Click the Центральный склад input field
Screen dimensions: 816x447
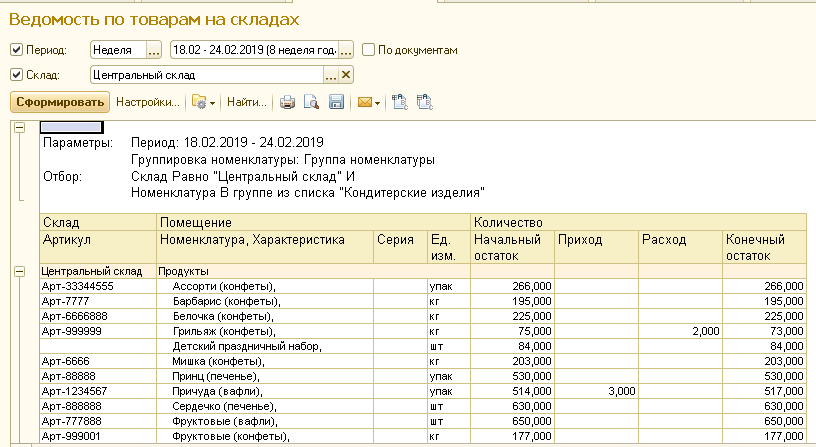point(207,75)
